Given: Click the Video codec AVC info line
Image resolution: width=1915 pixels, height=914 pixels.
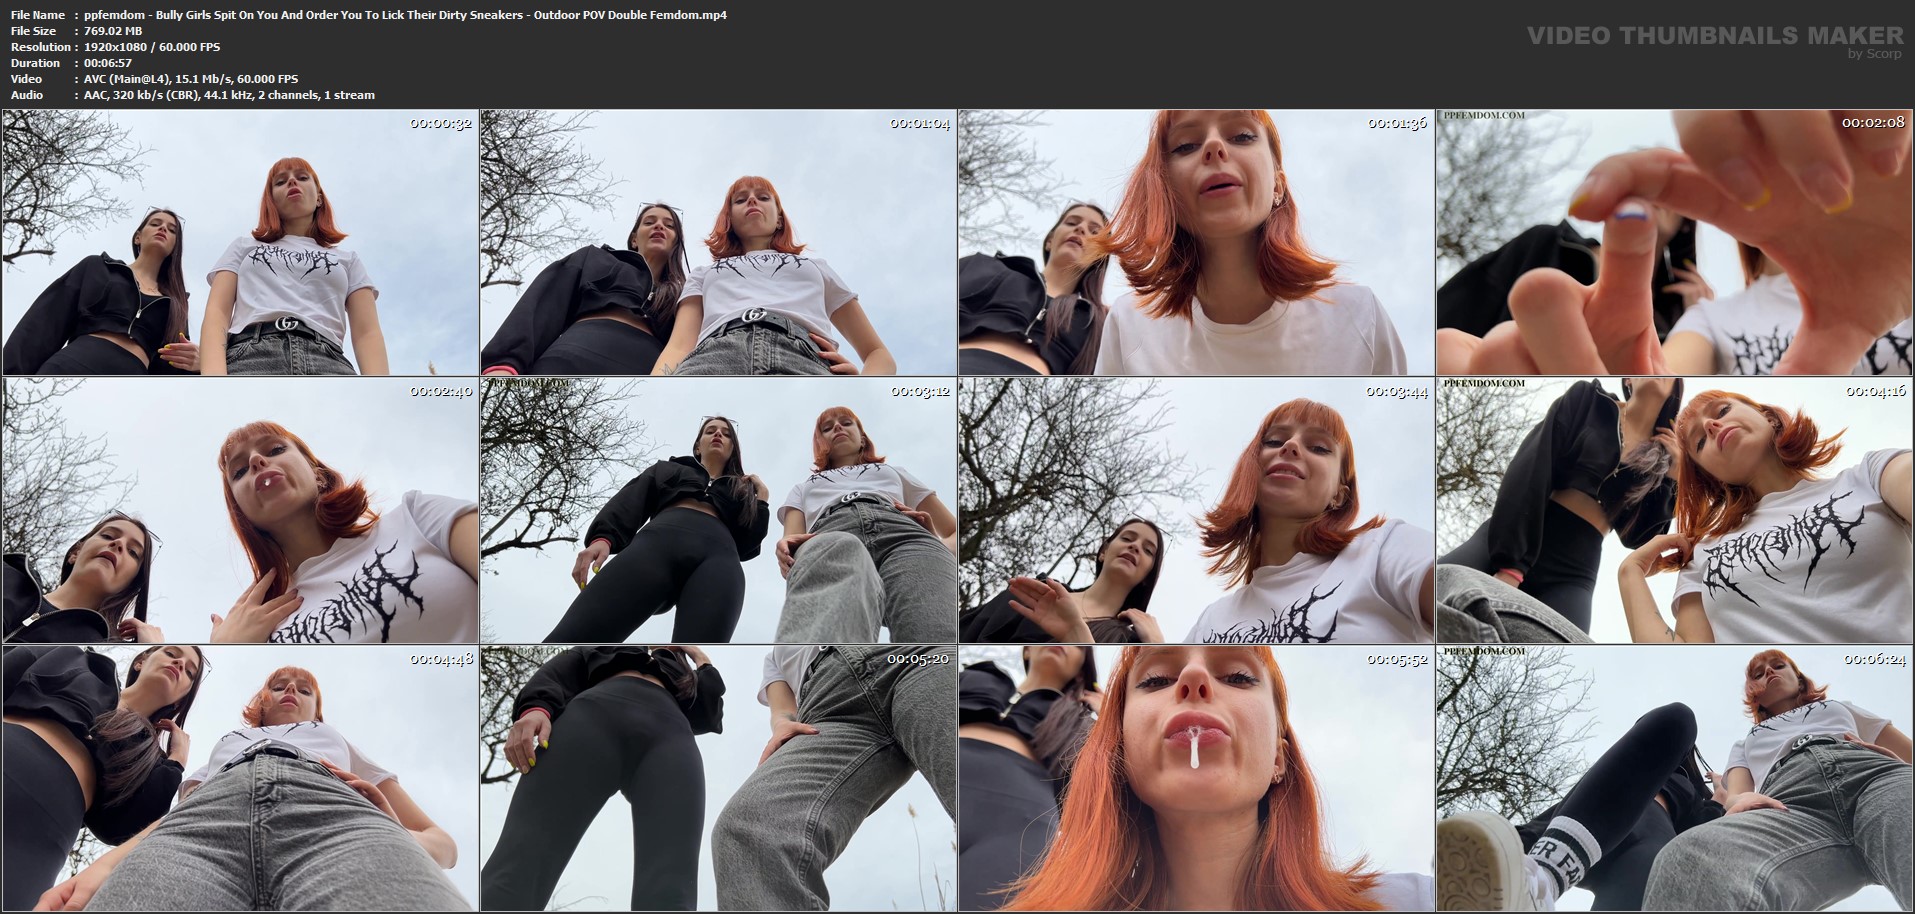Looking at the screenshot, I should [x=190, y=79].
